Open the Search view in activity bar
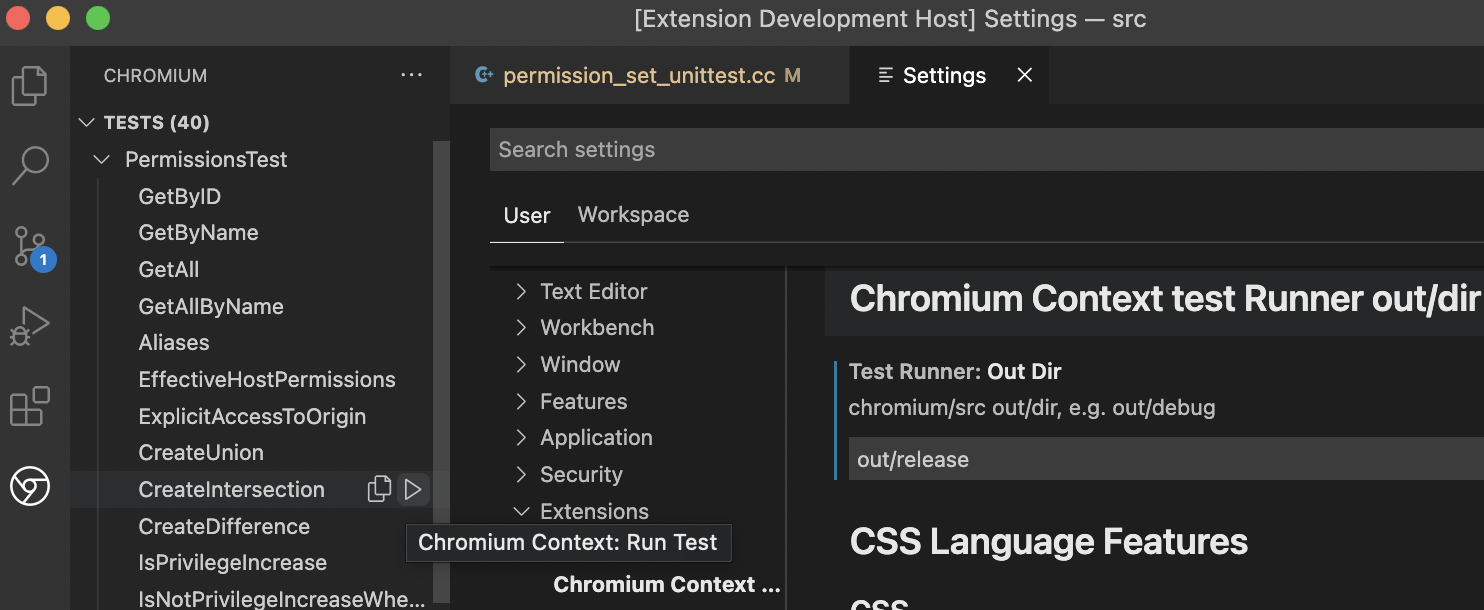Screen dimensions: 1484x610 (x=30, y=166)
